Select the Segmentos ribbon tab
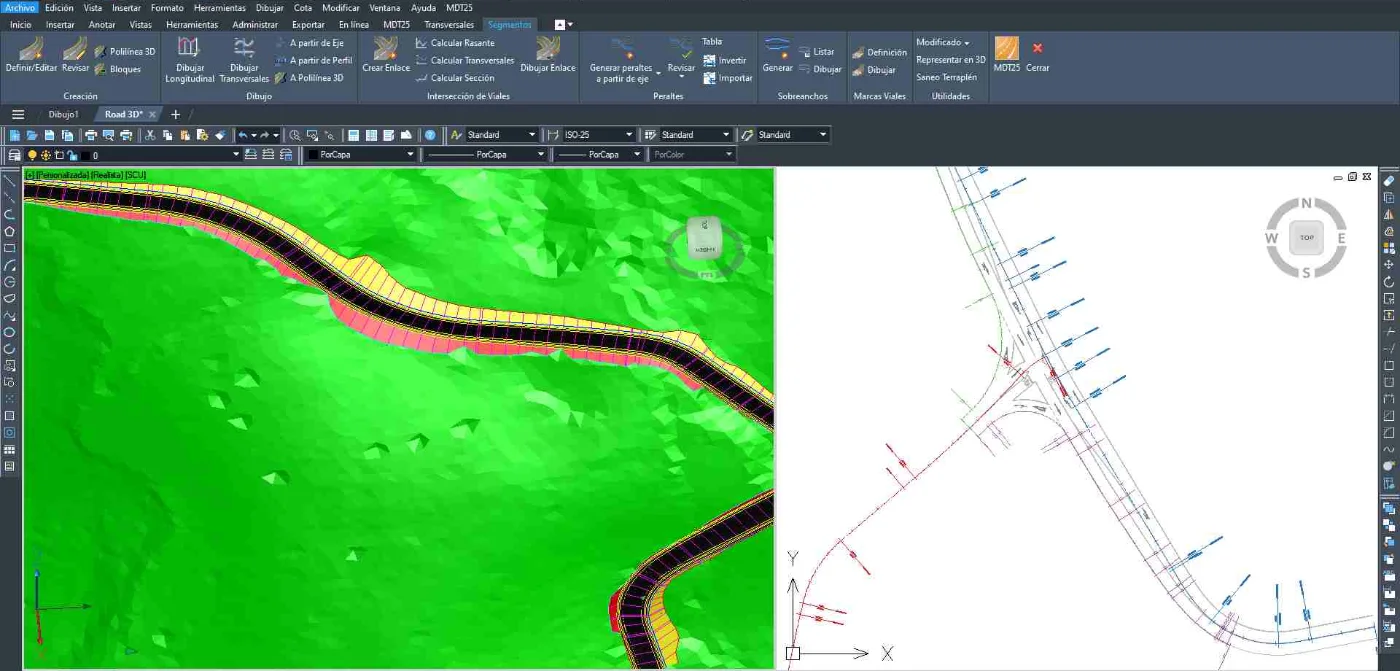The image size is (1400, 671). [510, 24]
